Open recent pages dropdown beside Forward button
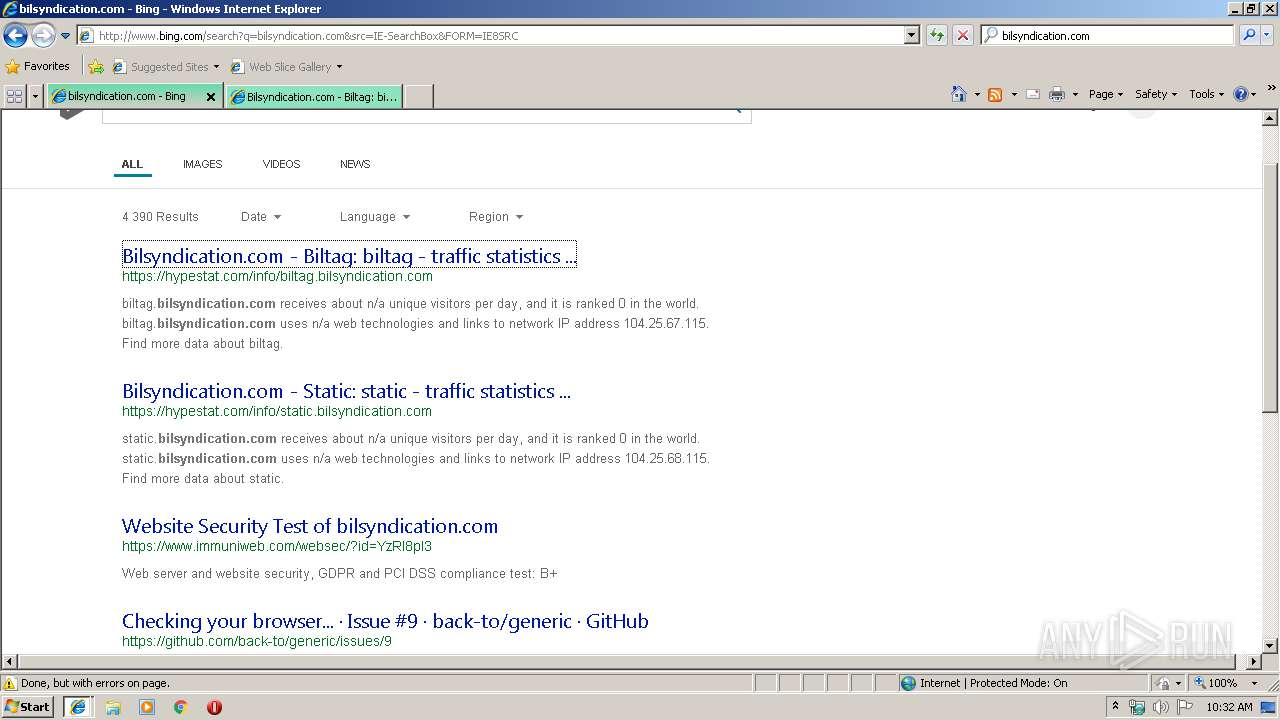This screenshot has width=1280, height=720. click(x=65, y=36)
